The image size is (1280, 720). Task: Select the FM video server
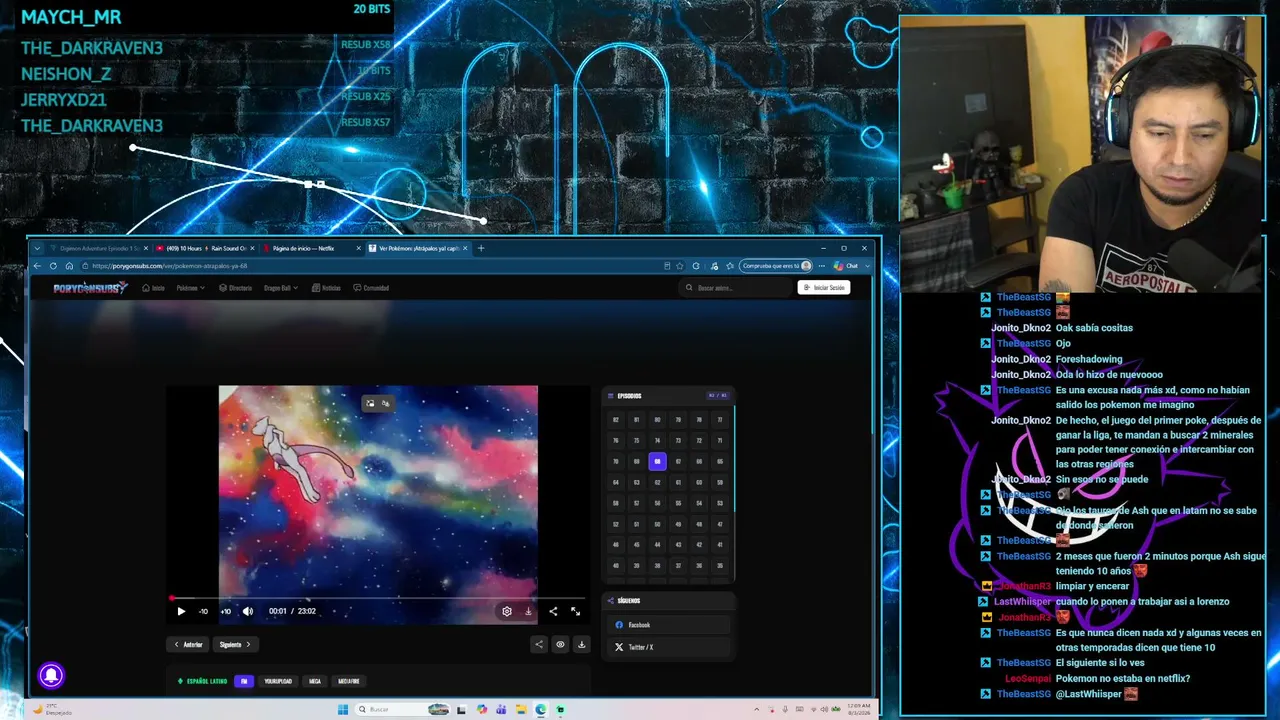click(x=243, y=681)
